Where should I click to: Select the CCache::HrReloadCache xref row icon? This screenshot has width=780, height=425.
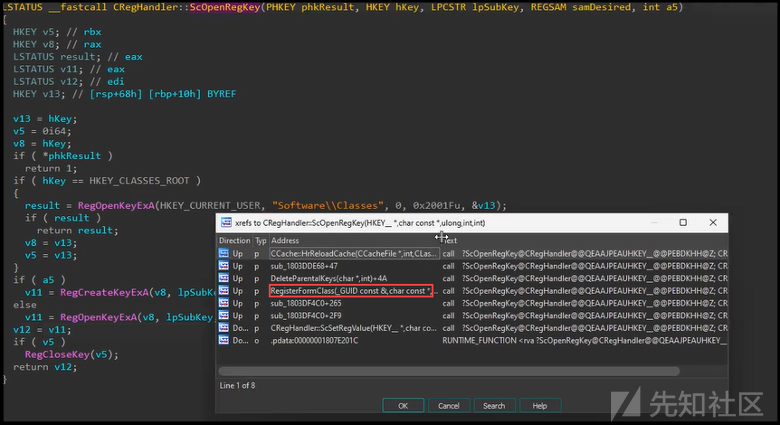[224, 253]
